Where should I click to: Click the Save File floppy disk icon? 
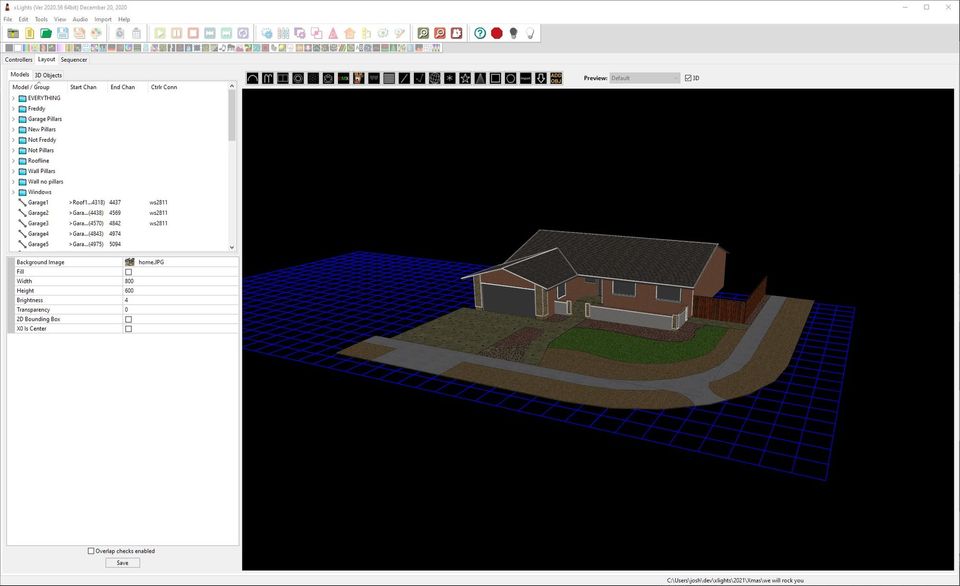(x=61, y=33)
